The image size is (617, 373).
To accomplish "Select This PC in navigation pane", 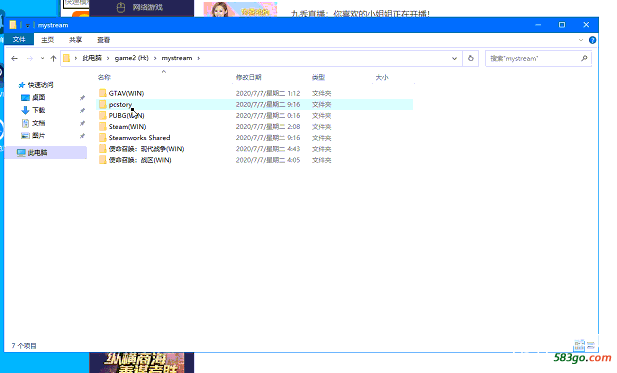I will pyautogui.click(x=46, y=153).
